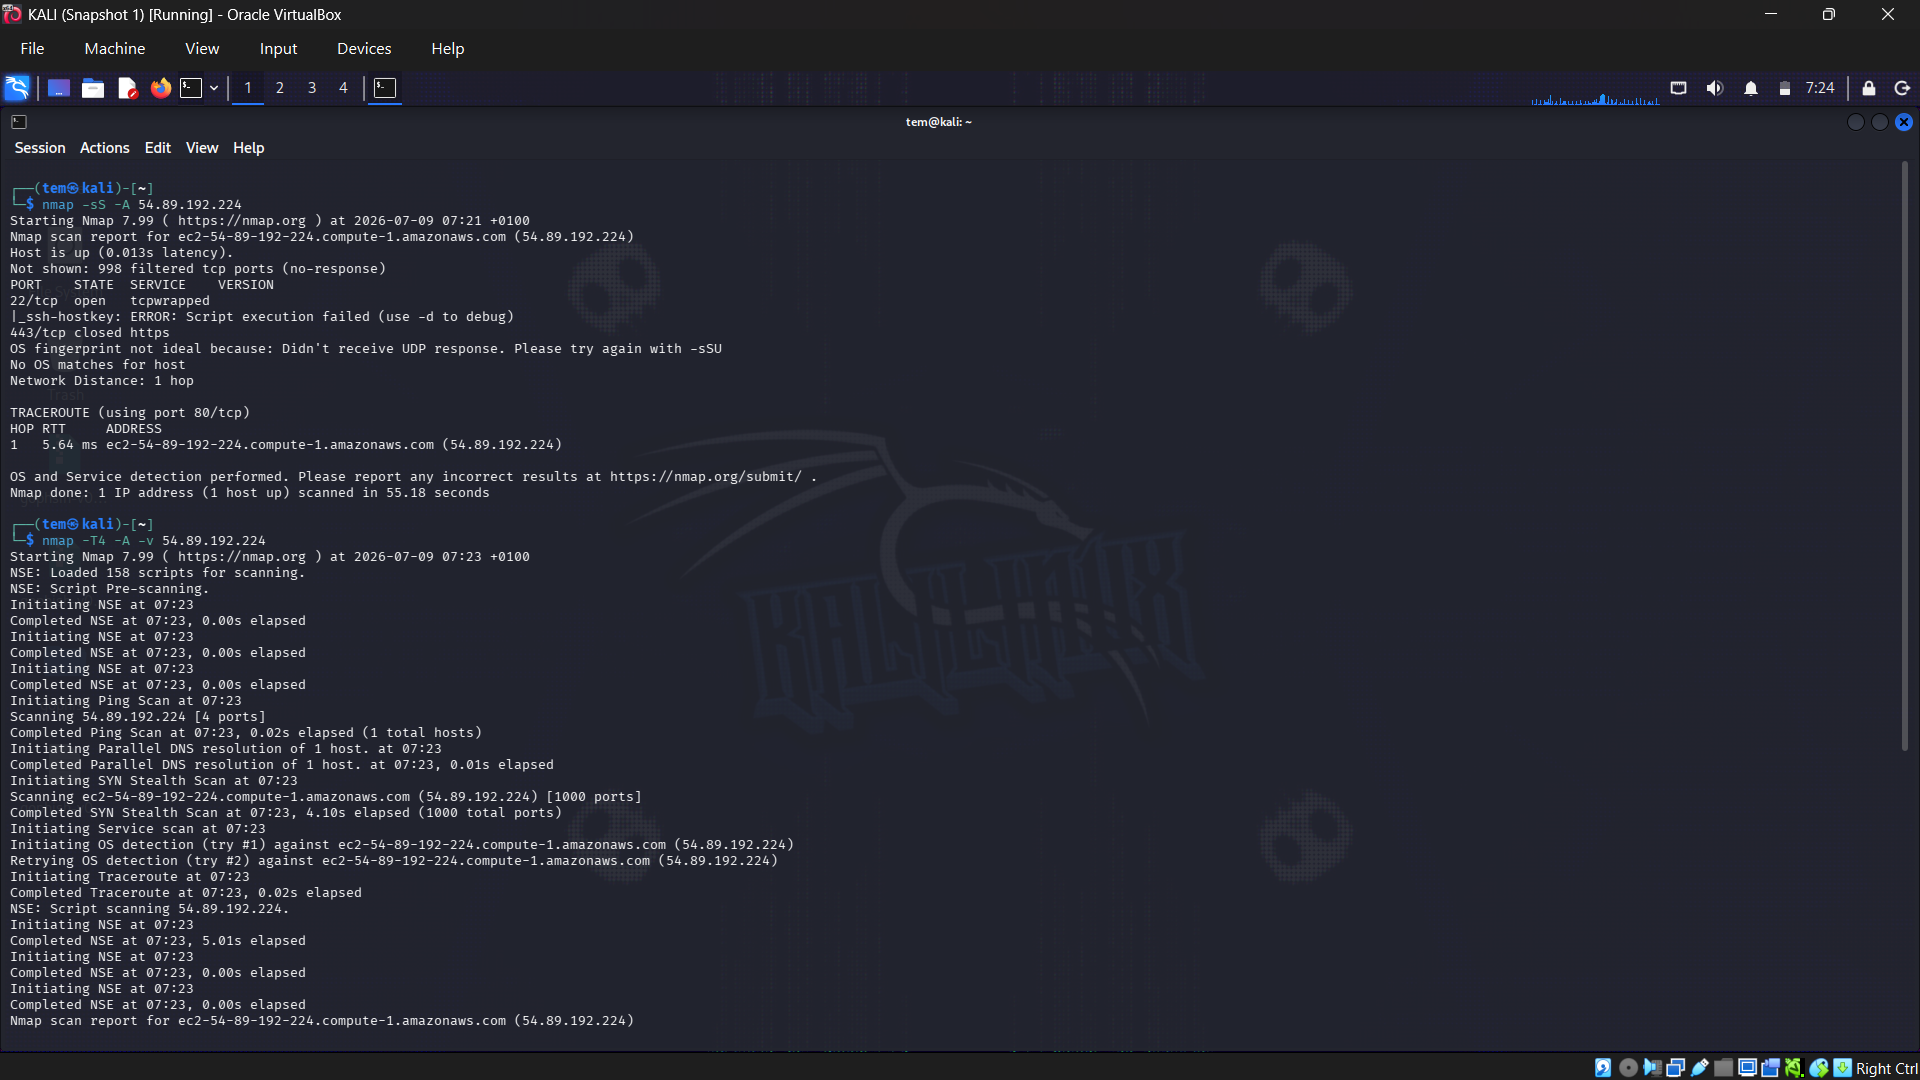
Task: Open terminal Edit menu
Action: click(x=158, y=148)
